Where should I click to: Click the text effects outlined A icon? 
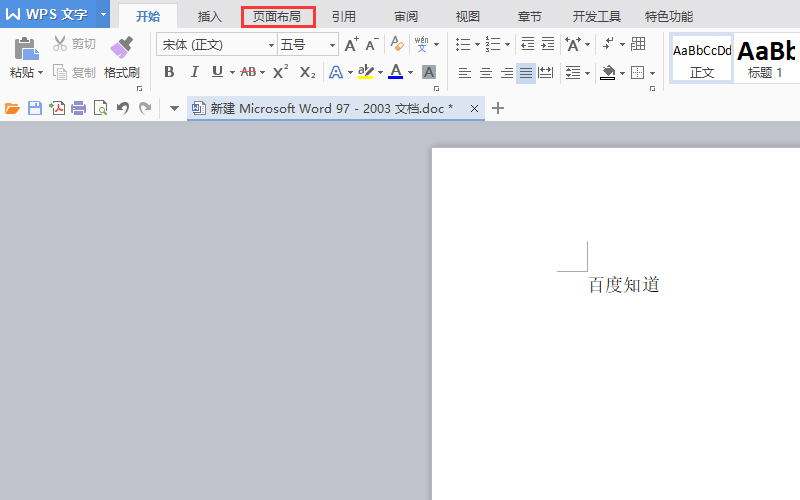[x=336, y=72]
